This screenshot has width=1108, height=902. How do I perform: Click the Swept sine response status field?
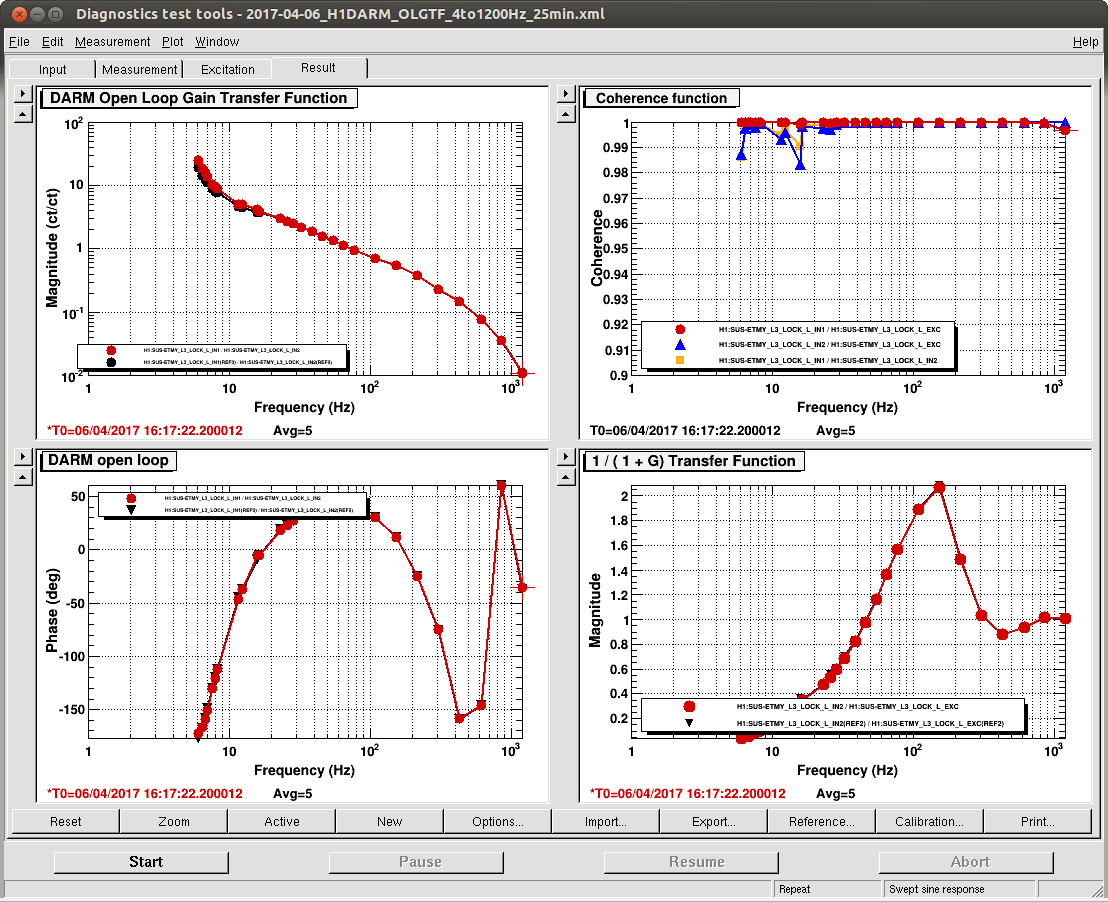pos(960,889)
